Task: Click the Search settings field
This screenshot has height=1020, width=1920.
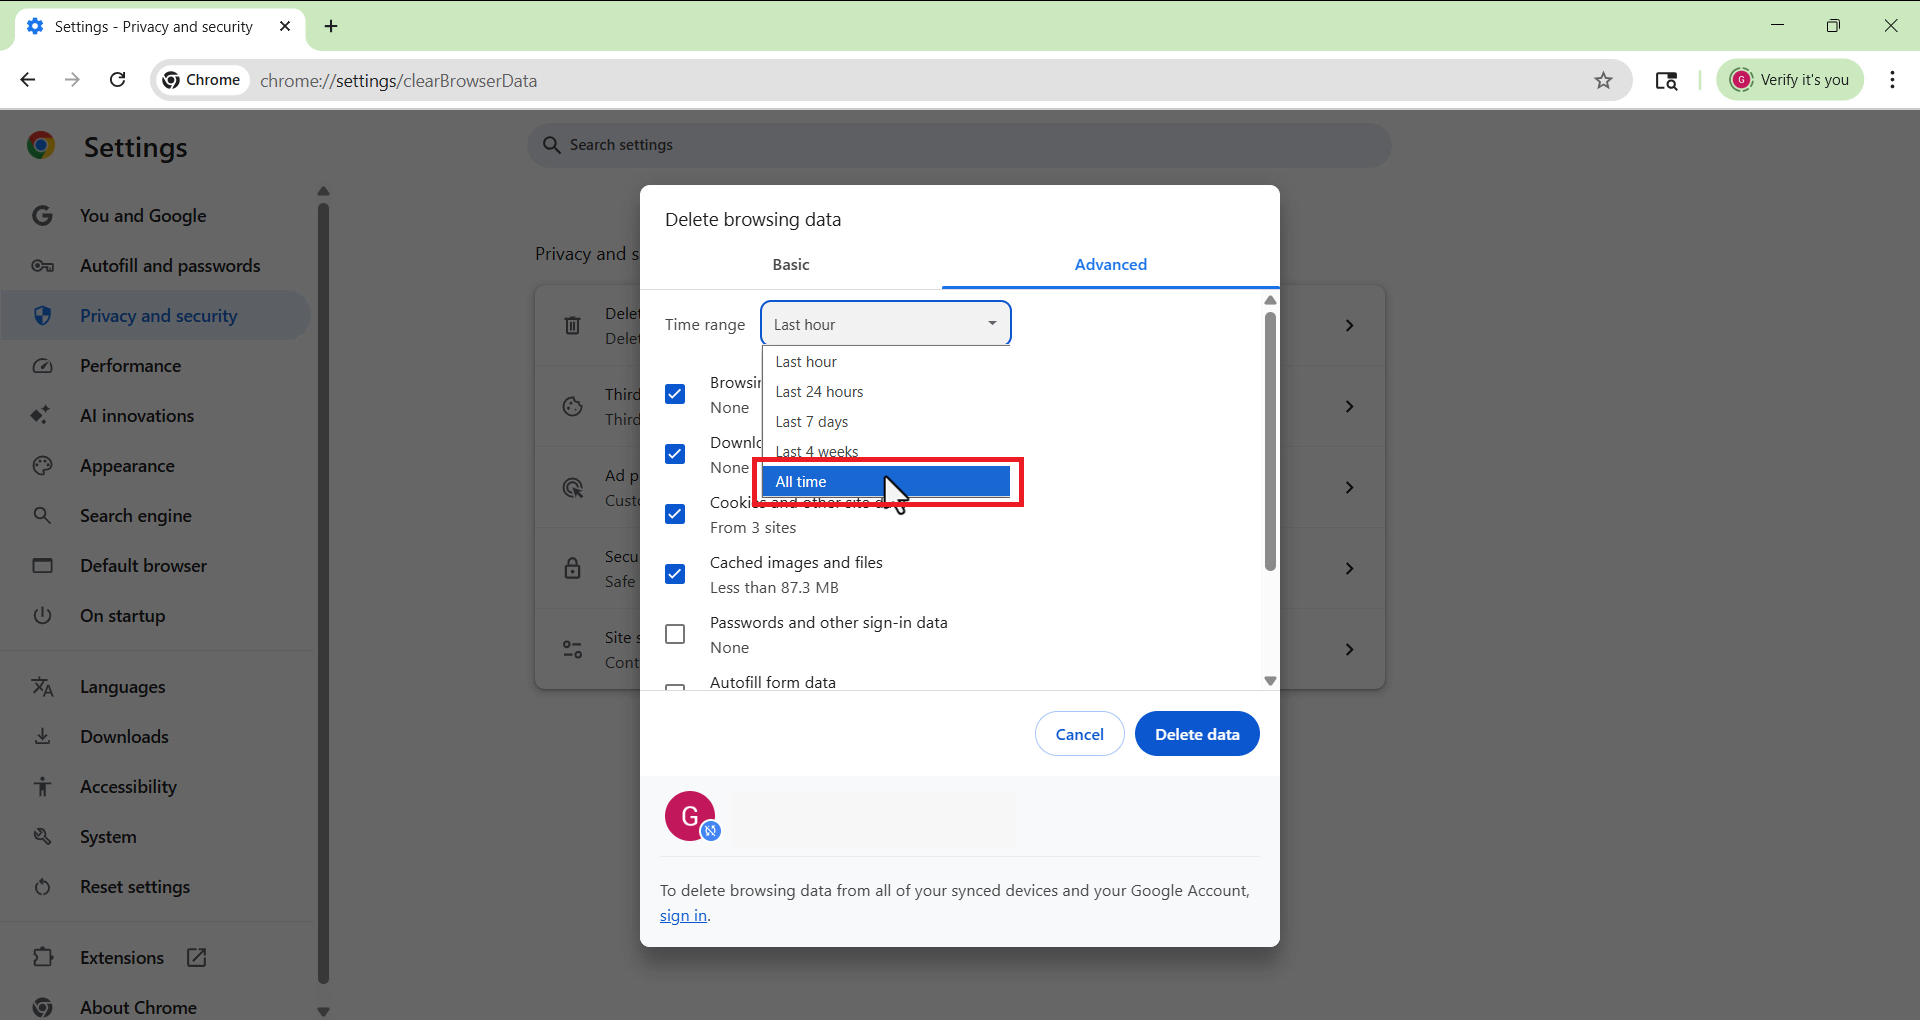Action: tap(958, 145)
